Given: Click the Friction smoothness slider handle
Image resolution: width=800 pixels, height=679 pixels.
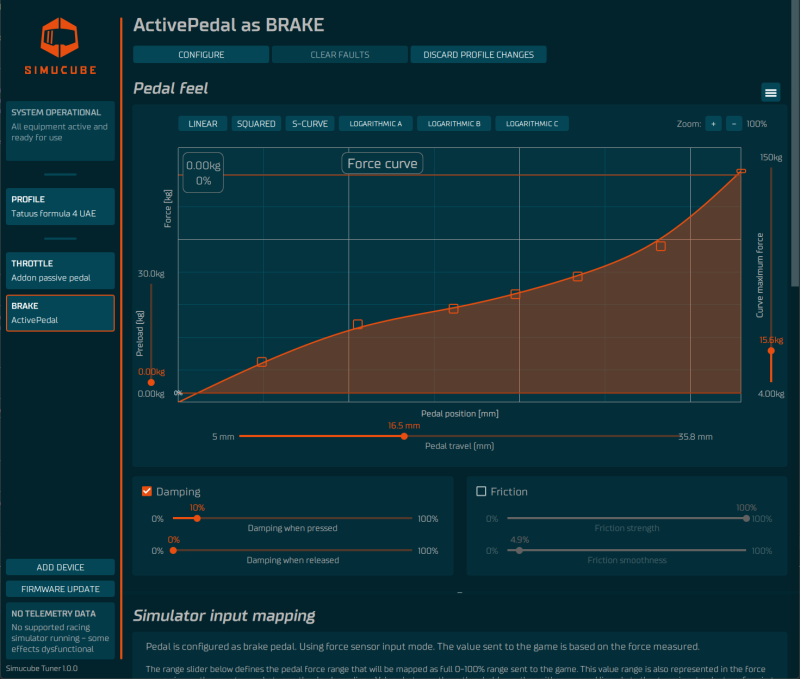Looking at the screenshot, I should click(x=519, y=550).
